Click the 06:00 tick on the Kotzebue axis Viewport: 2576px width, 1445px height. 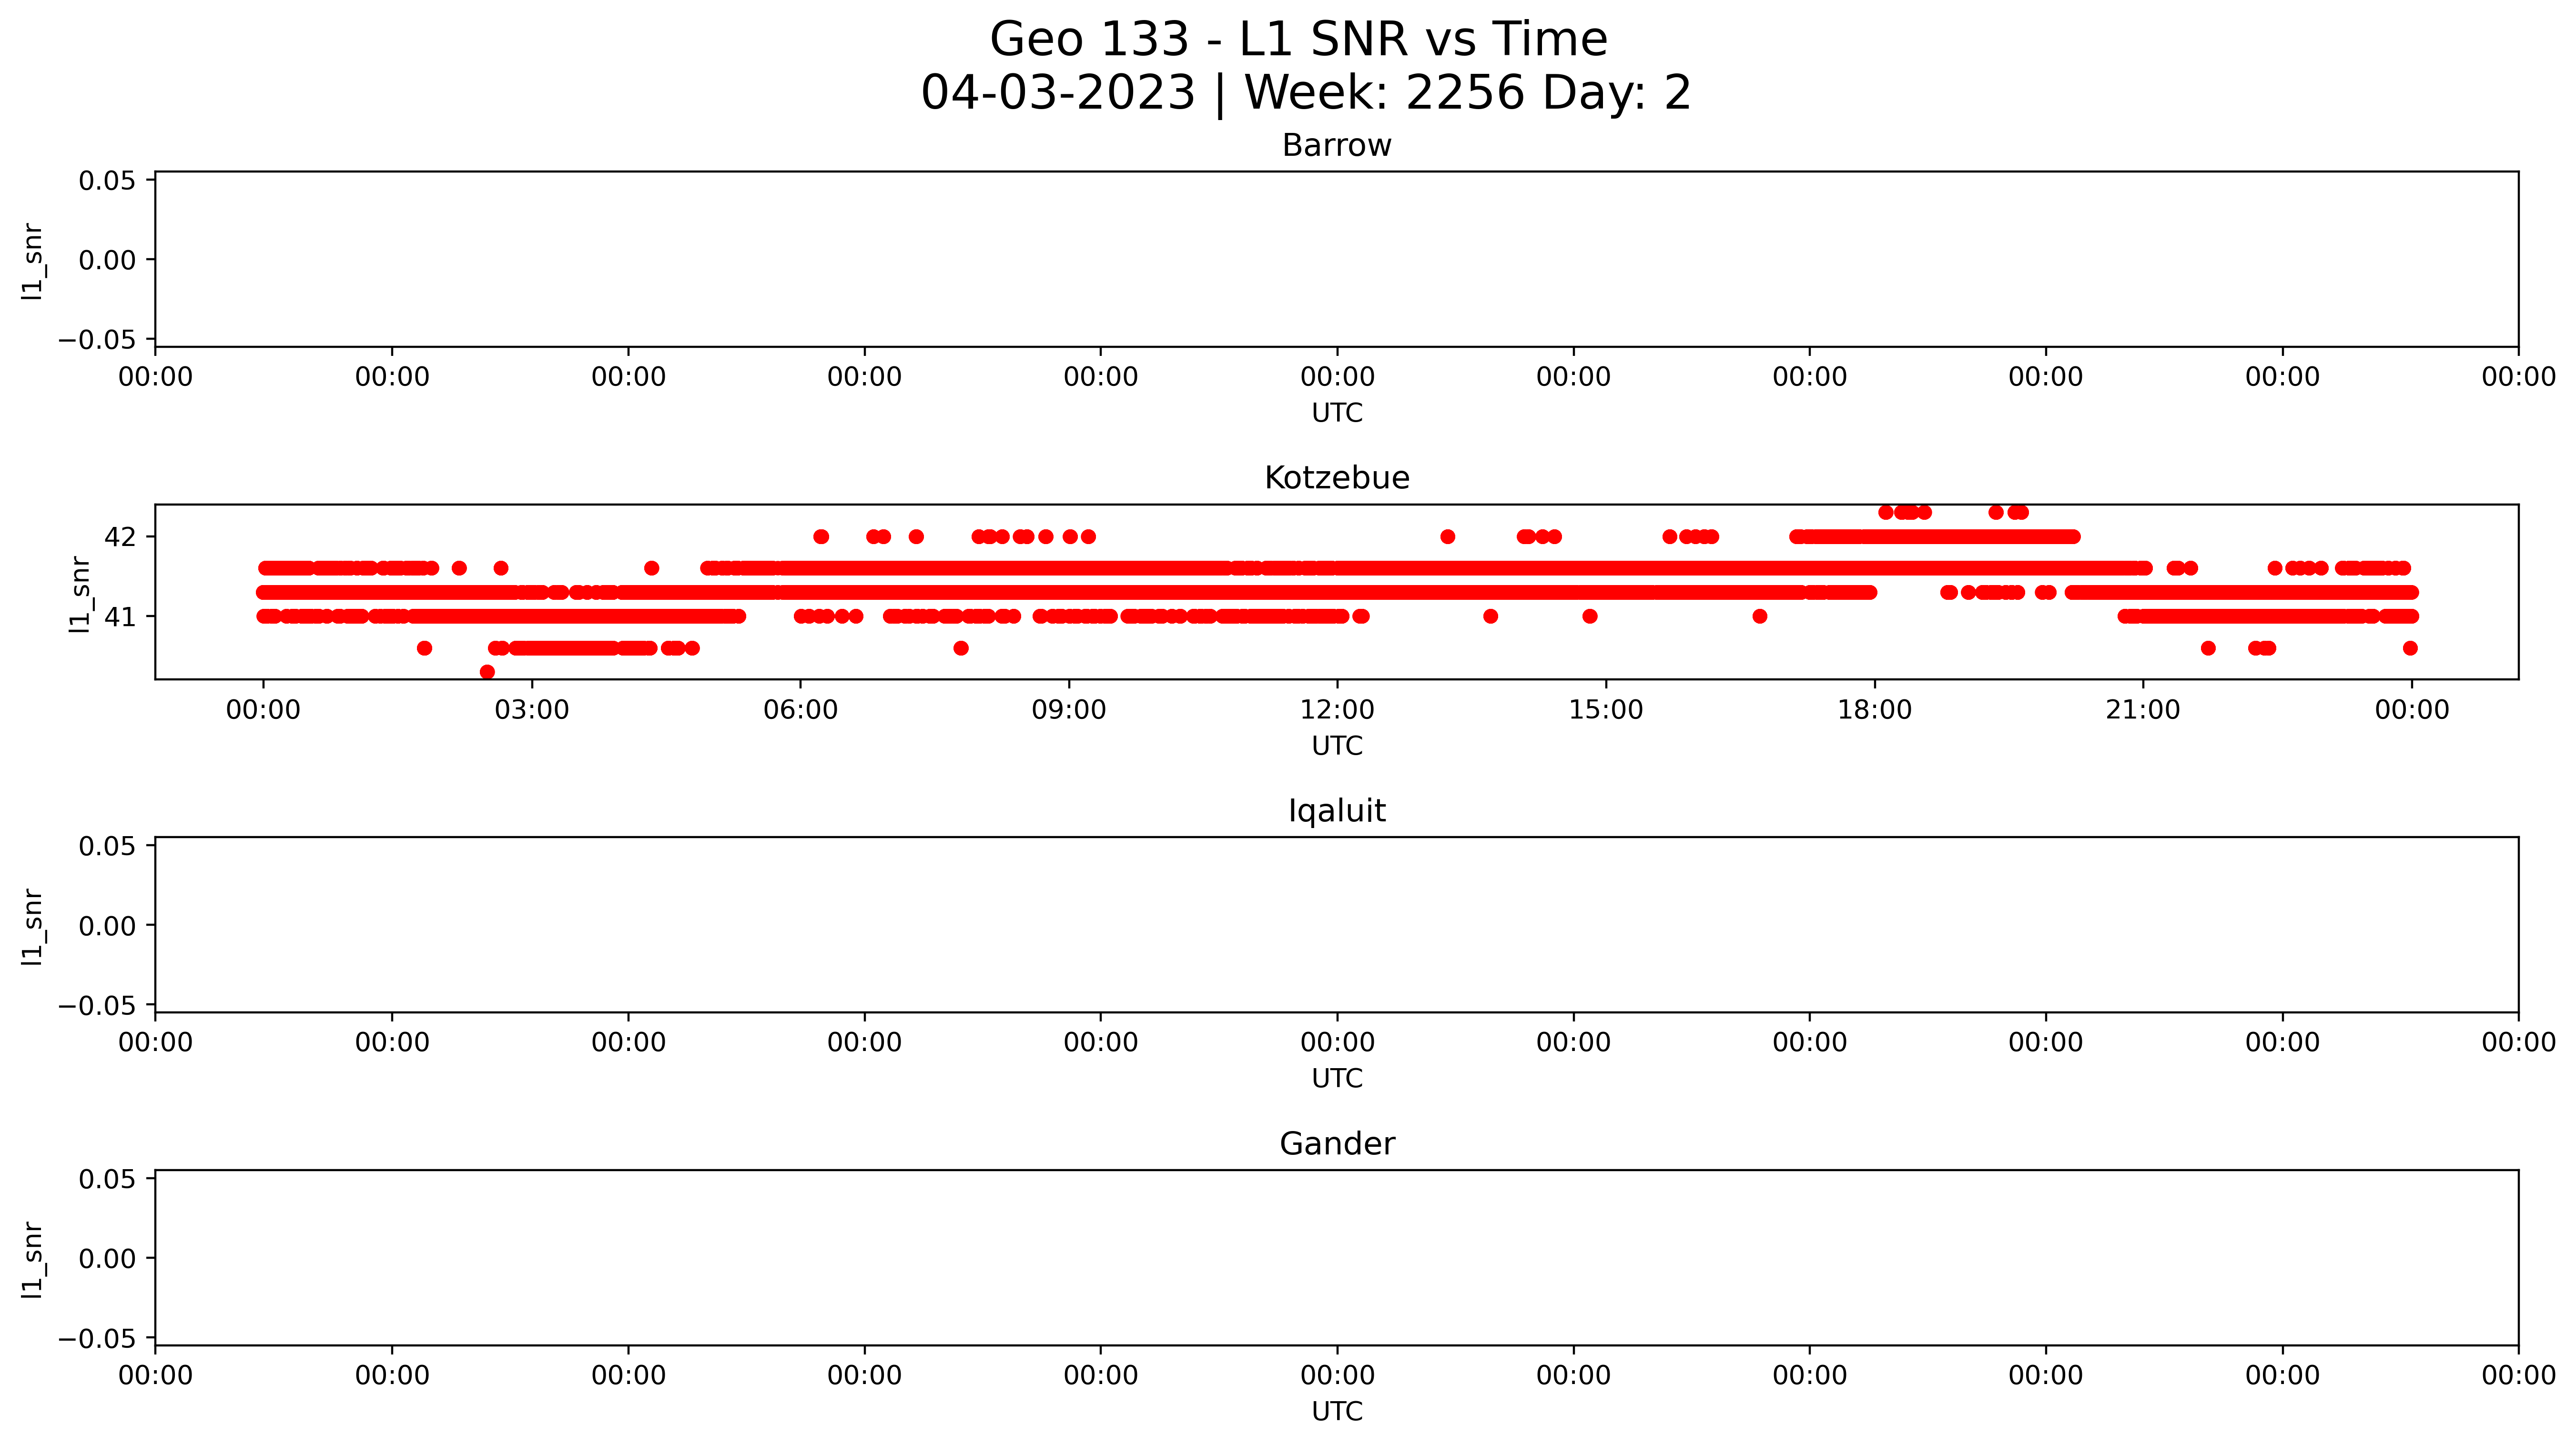[x=800, y=710]
